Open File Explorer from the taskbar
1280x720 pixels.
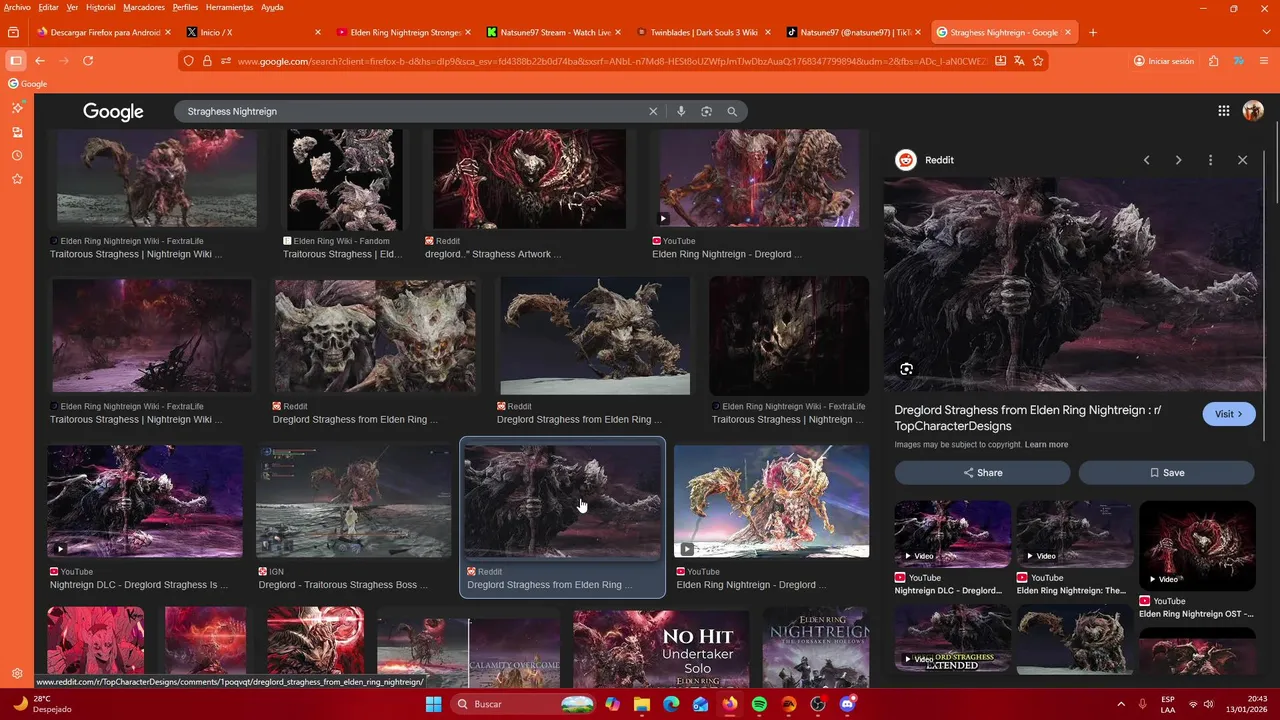point(641,704)
